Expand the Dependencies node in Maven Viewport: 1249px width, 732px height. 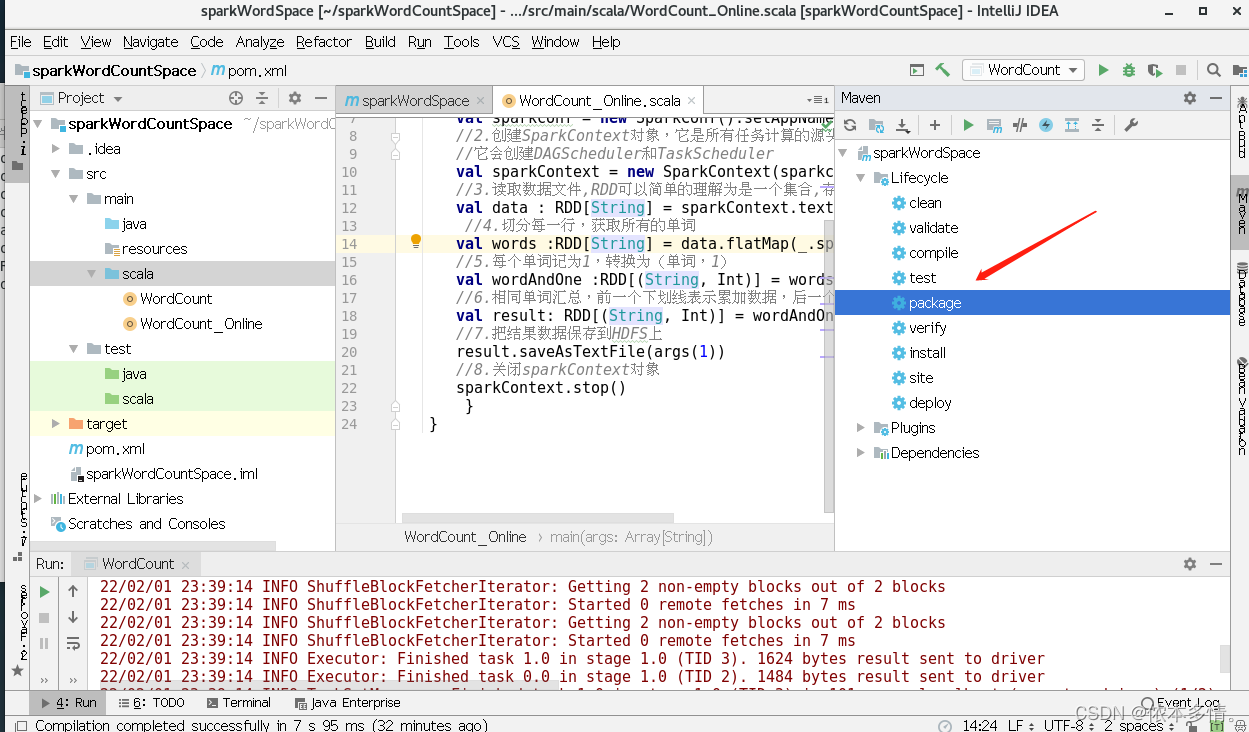(861, 453)
